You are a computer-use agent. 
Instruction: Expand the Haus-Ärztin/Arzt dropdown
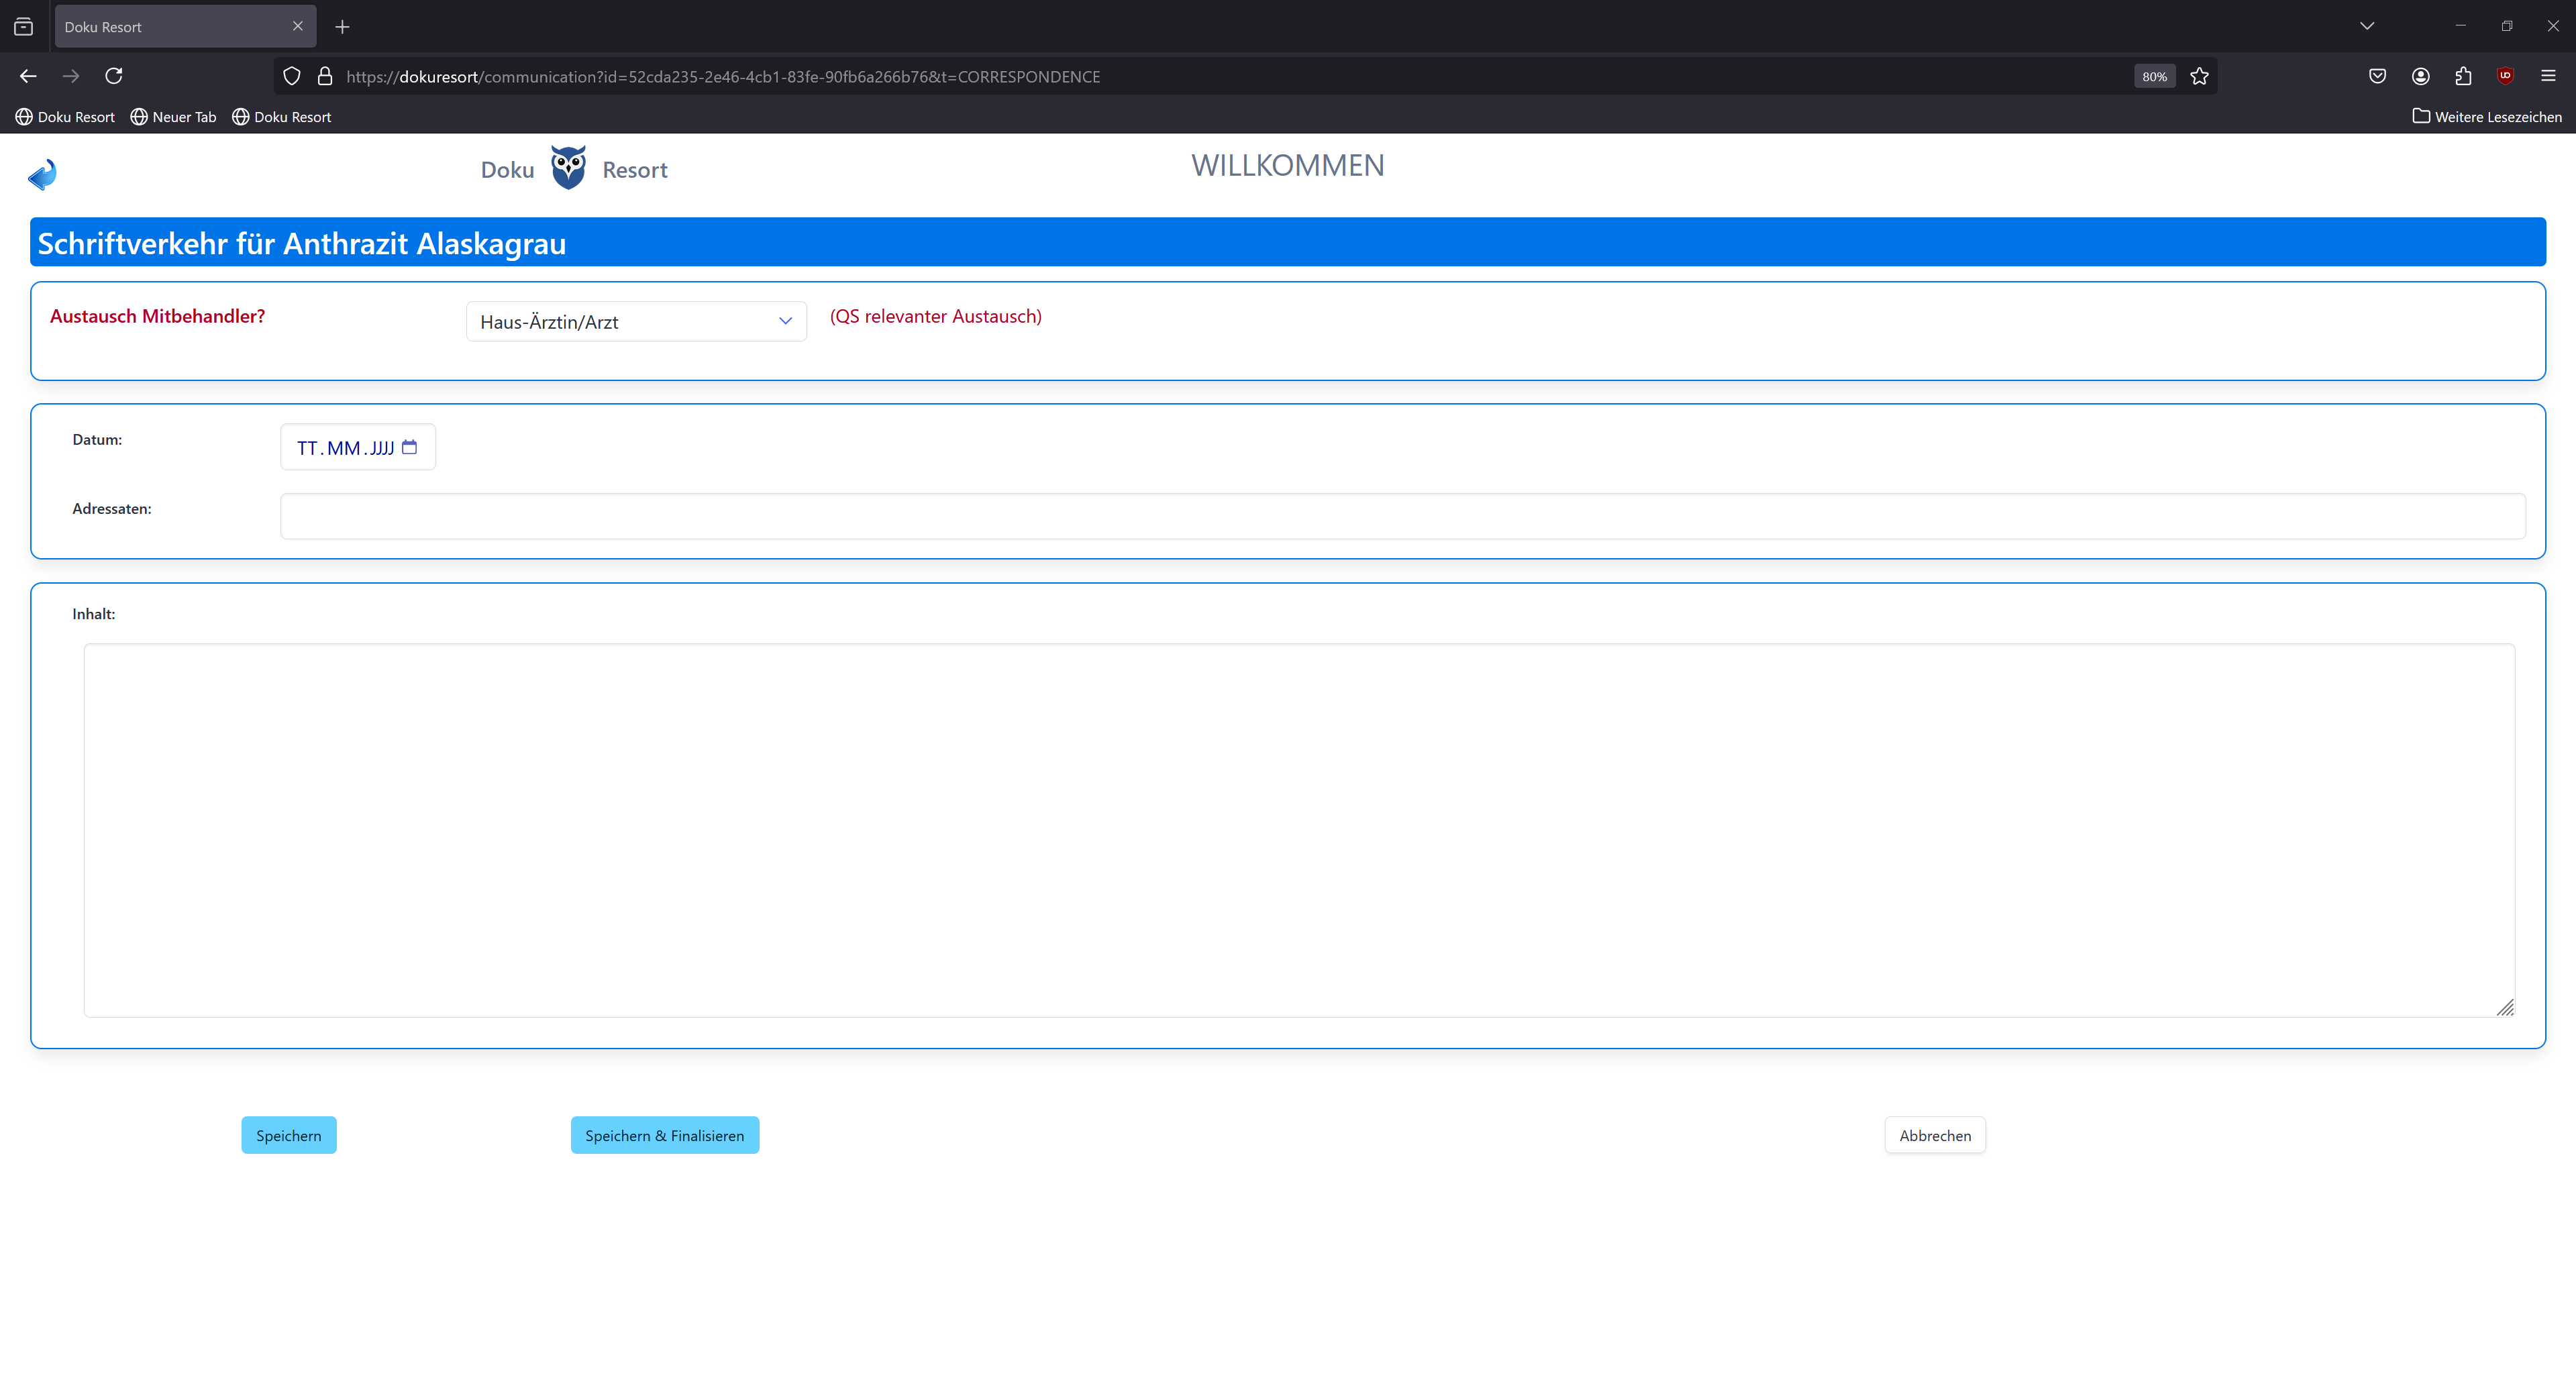[x=636, y=321]
